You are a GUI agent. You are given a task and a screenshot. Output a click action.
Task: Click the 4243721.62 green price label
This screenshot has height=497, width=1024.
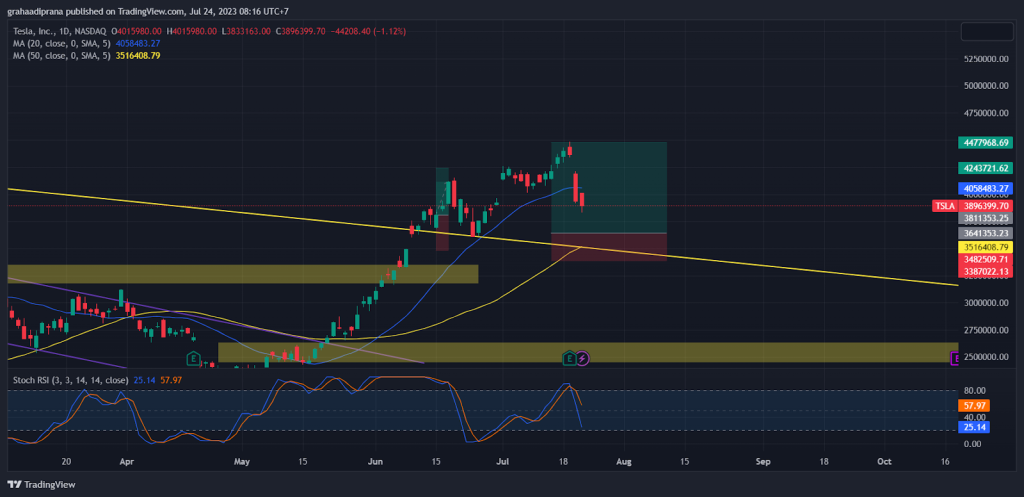point(985,168)
